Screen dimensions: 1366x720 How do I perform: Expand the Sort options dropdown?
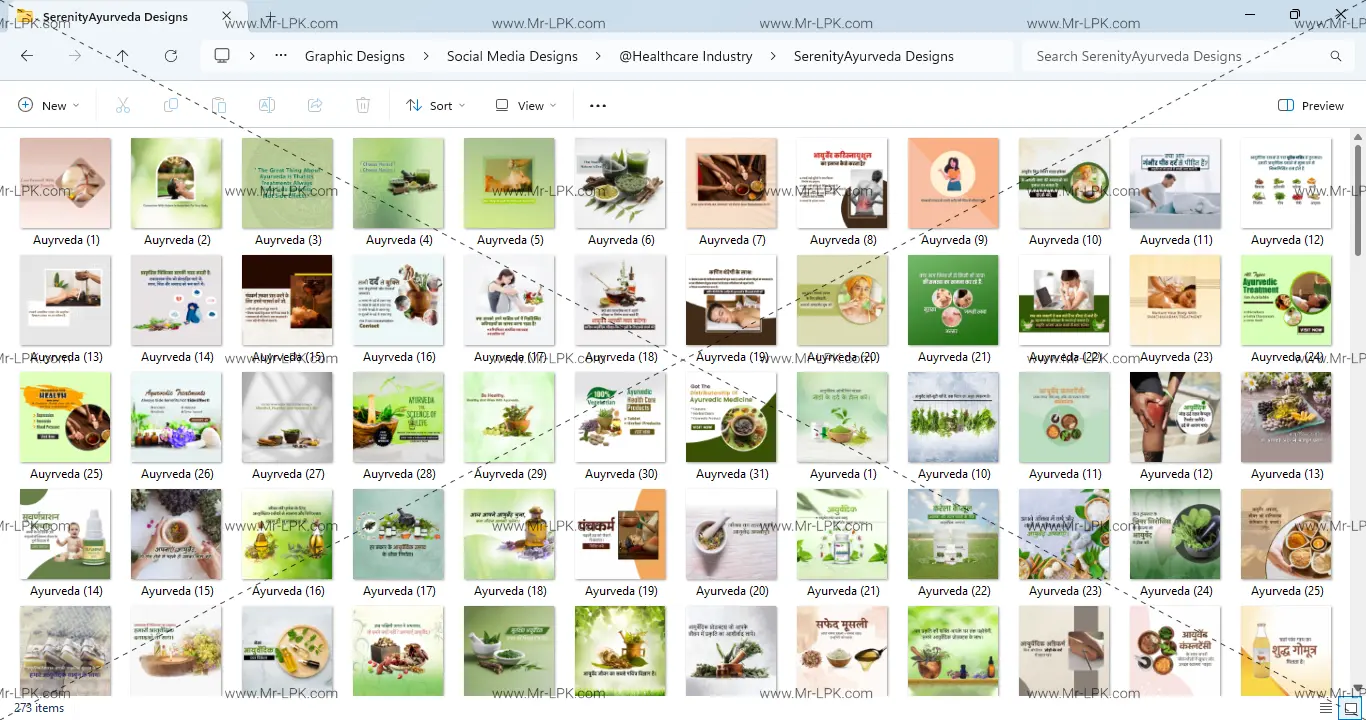(x=435, y=105)
